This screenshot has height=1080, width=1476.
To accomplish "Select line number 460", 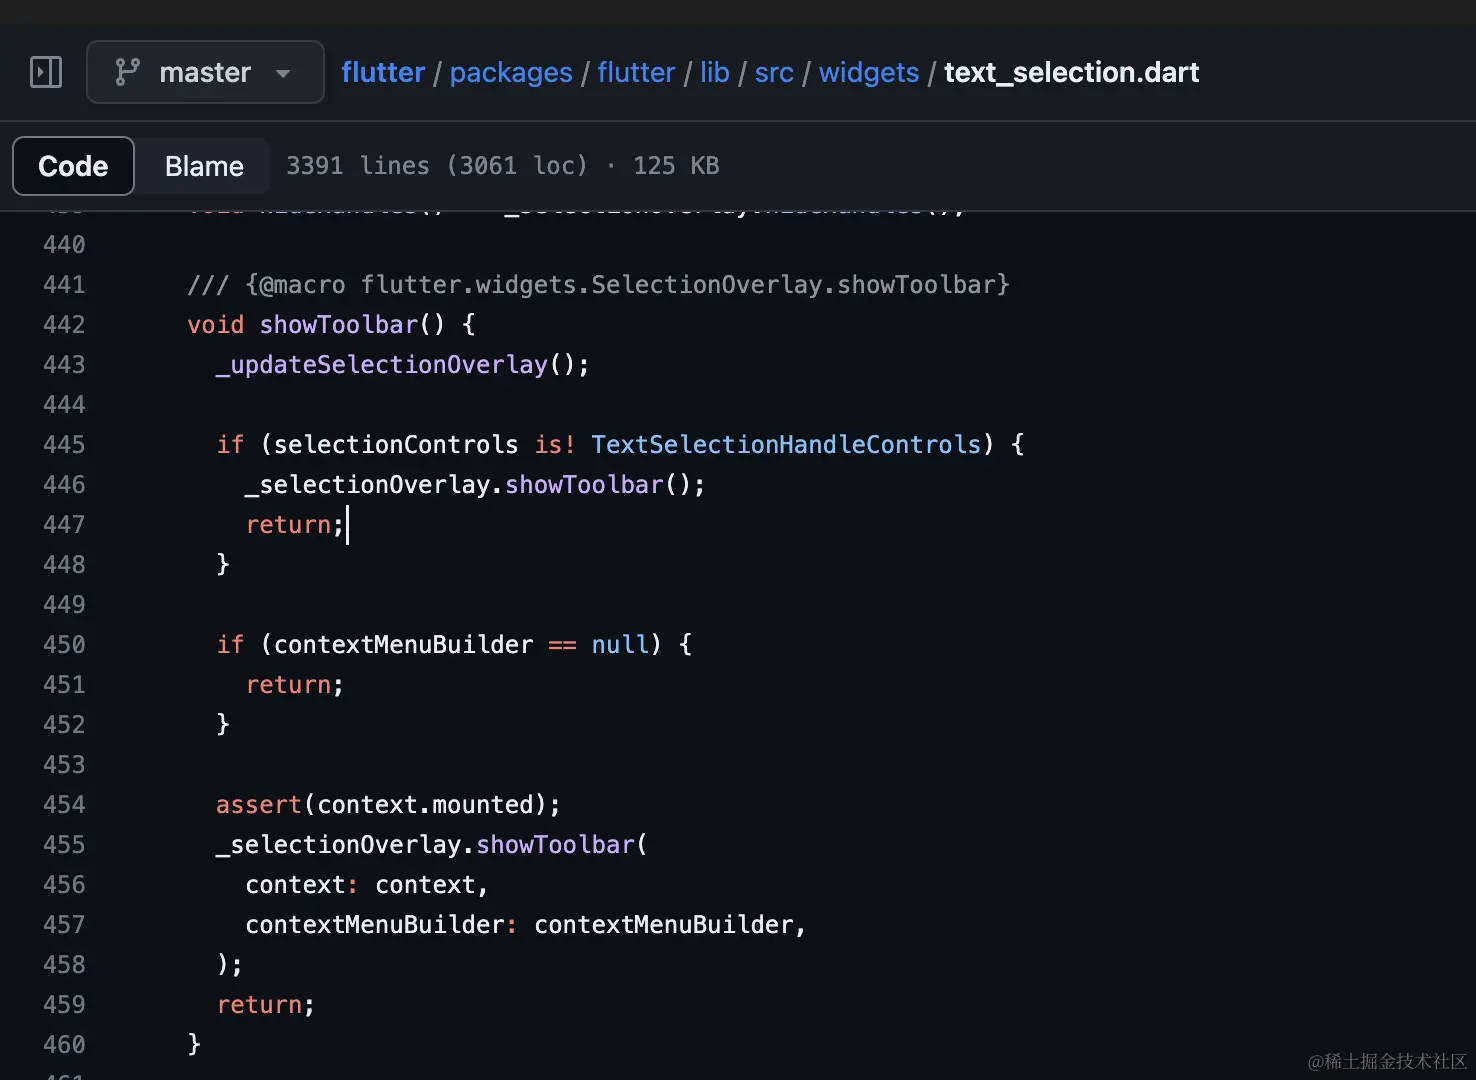I will point(64,1045).
